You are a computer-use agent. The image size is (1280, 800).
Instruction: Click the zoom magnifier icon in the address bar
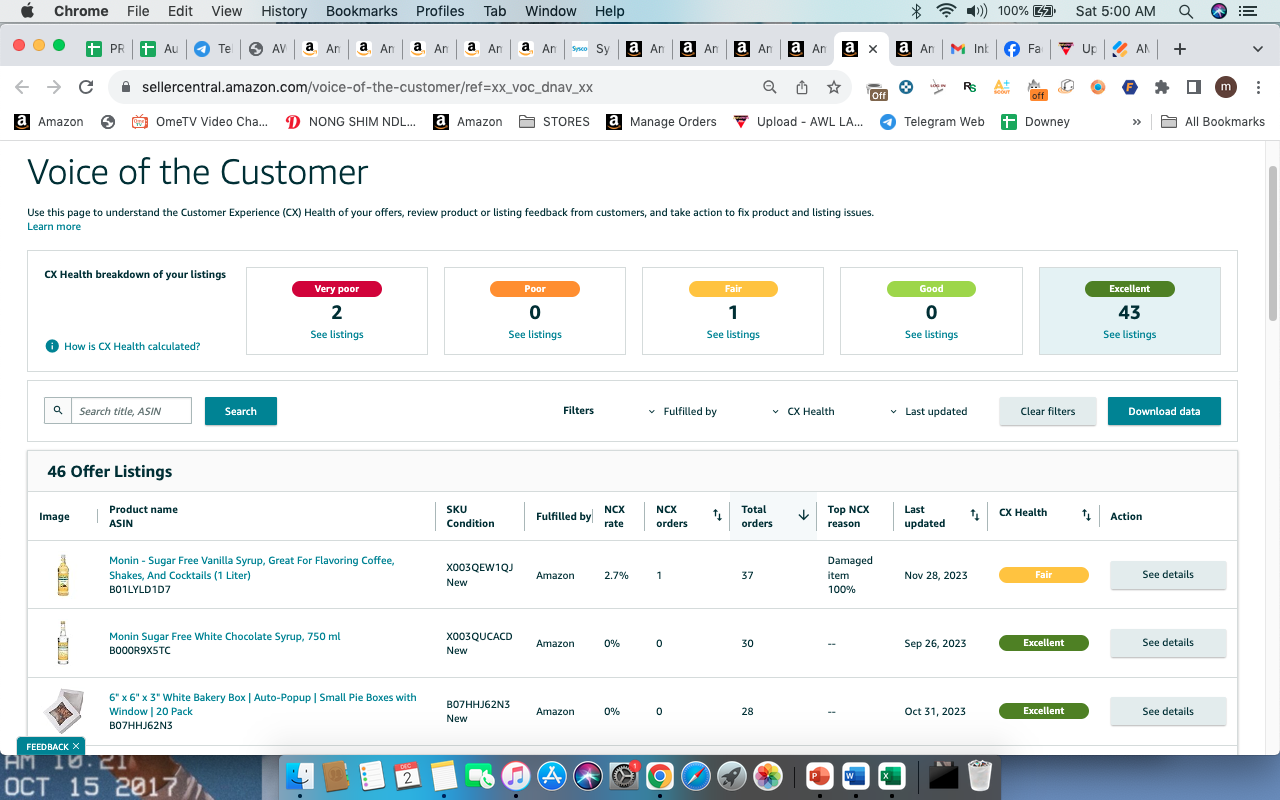tap(770, 87)
